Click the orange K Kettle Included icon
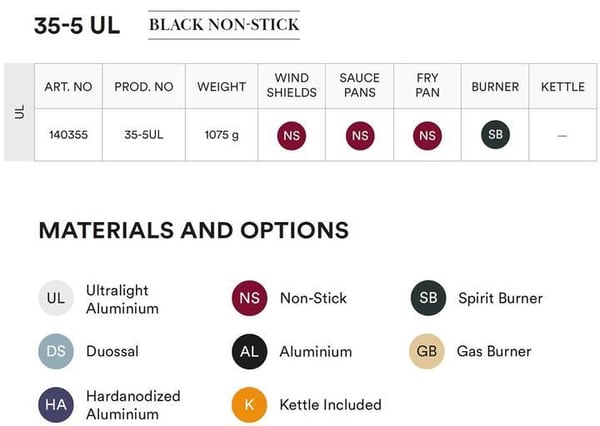The height and width of the screenshot is (426, 600). point(249,405)
